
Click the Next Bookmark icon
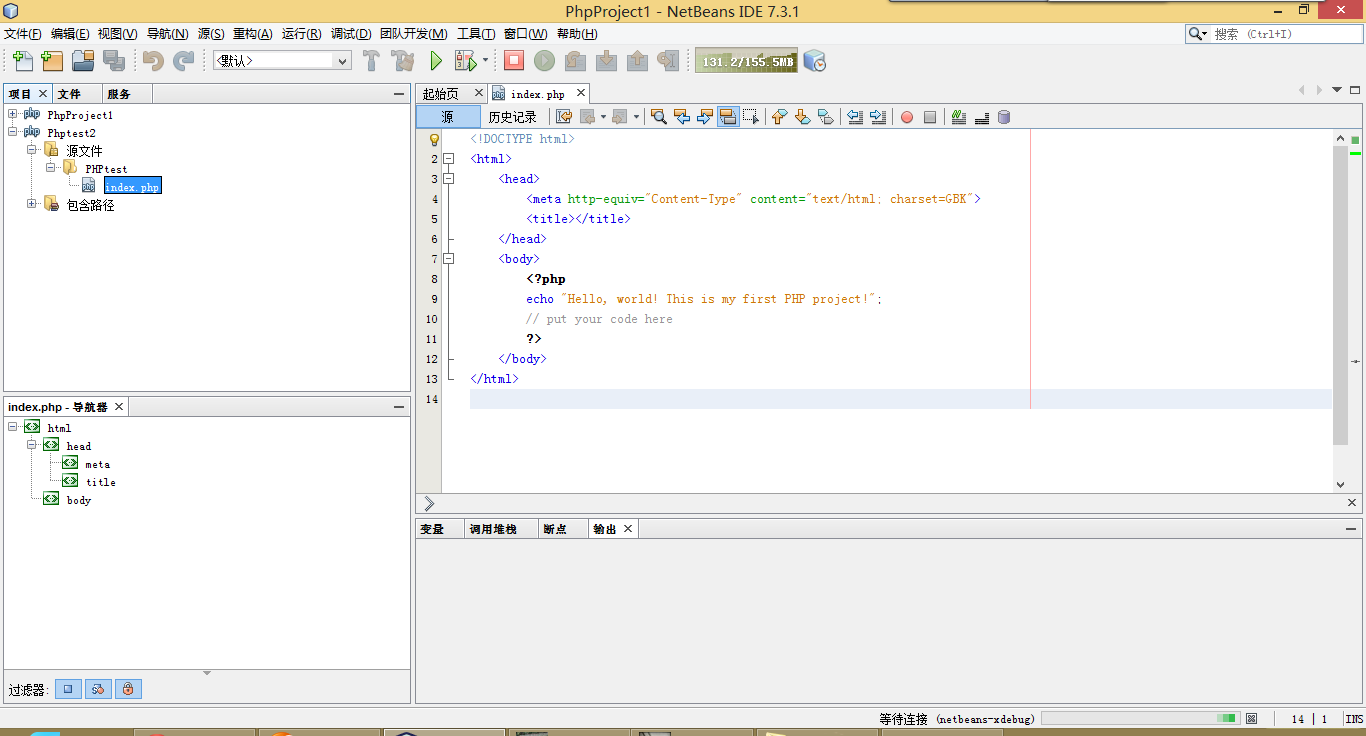802,117
